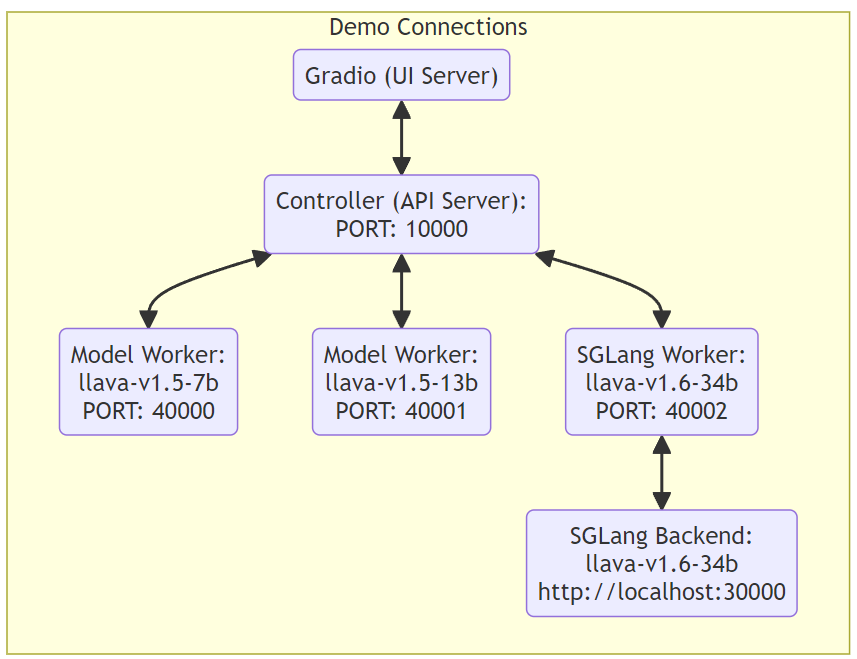Click the SGLang Worker node with PORT 40002
Screen dimensions: 857x659
click(661, 382)
